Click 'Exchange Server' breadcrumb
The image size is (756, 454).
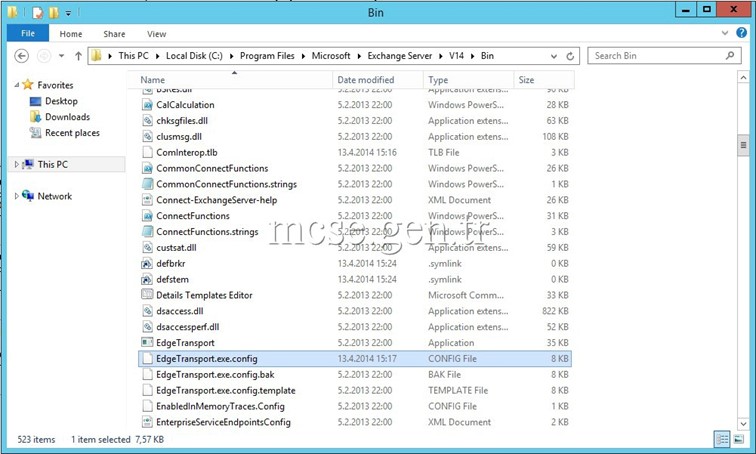[x=400, y=56]
